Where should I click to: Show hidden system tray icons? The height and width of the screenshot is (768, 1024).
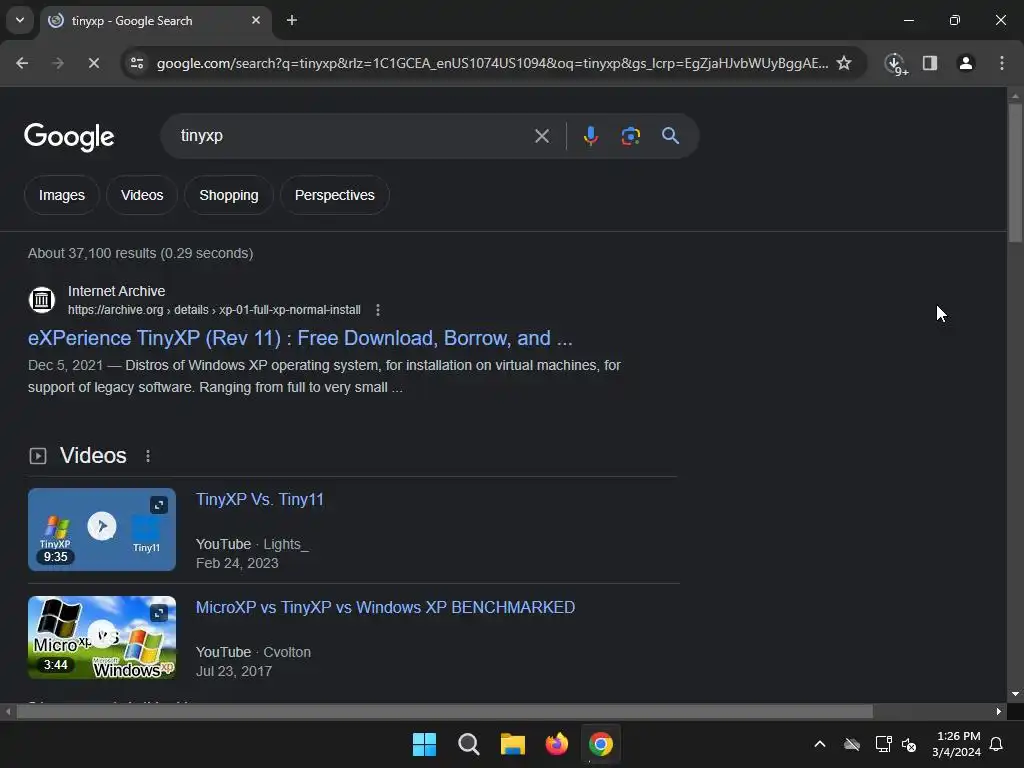point(820,744)
